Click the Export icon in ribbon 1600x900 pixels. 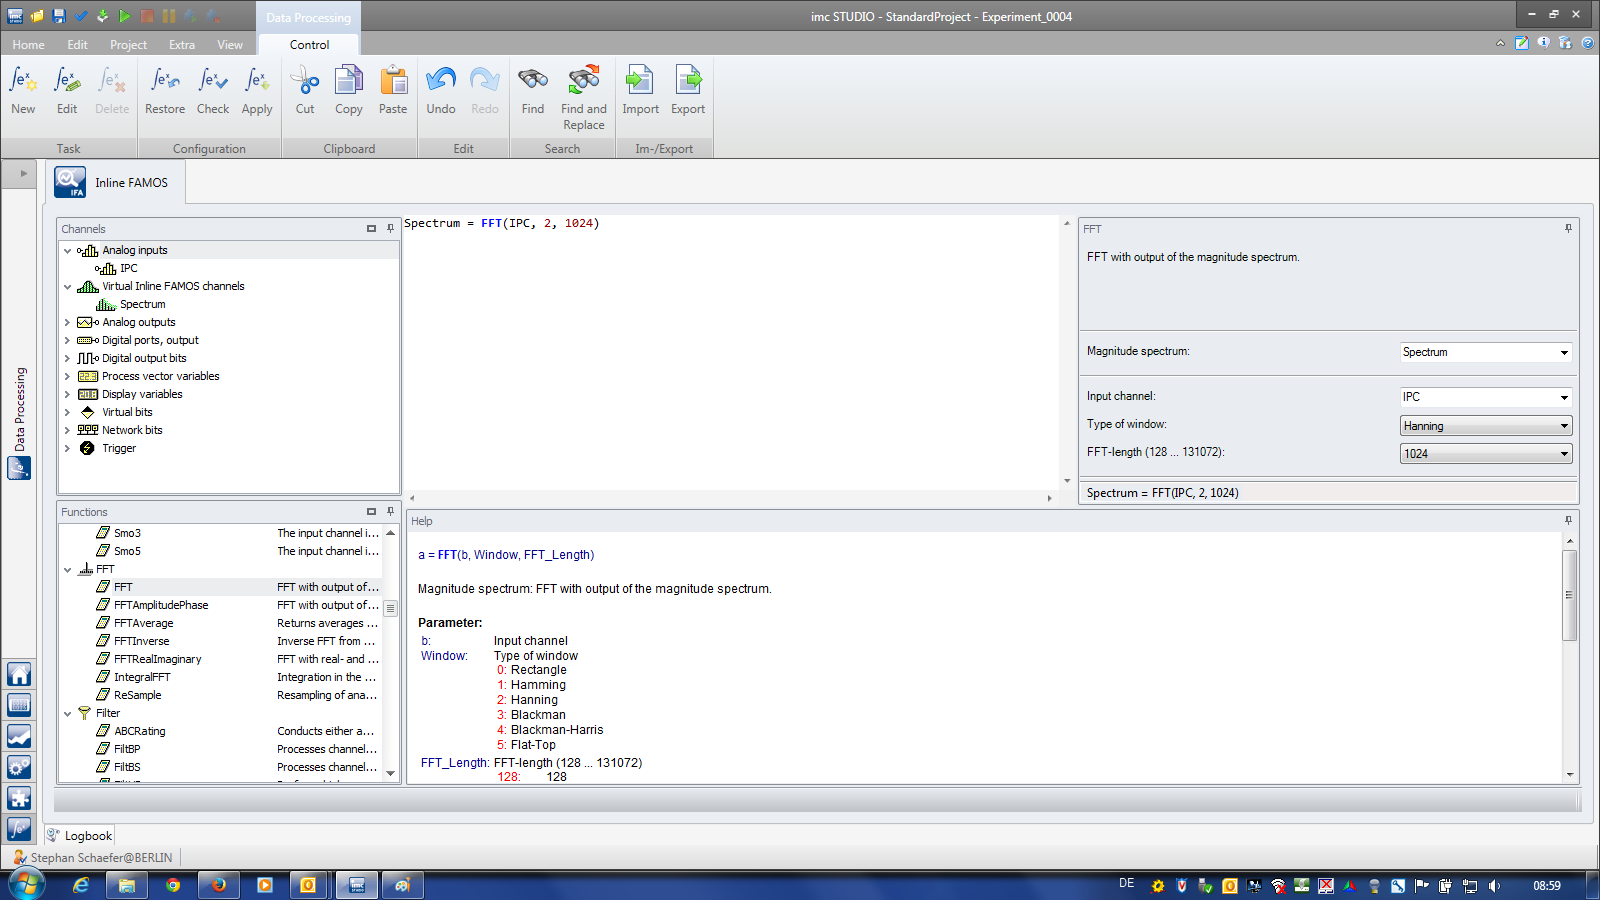point(688,89)
